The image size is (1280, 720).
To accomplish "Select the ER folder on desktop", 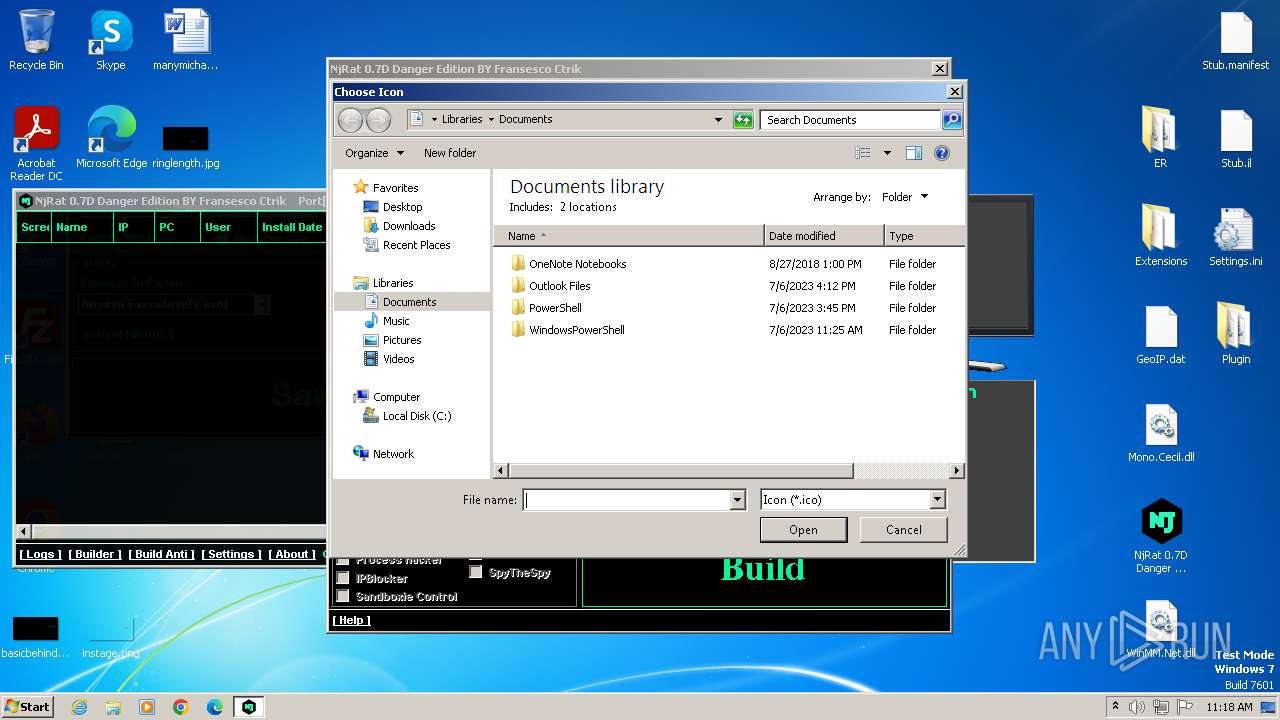I will click(1160, 138).
